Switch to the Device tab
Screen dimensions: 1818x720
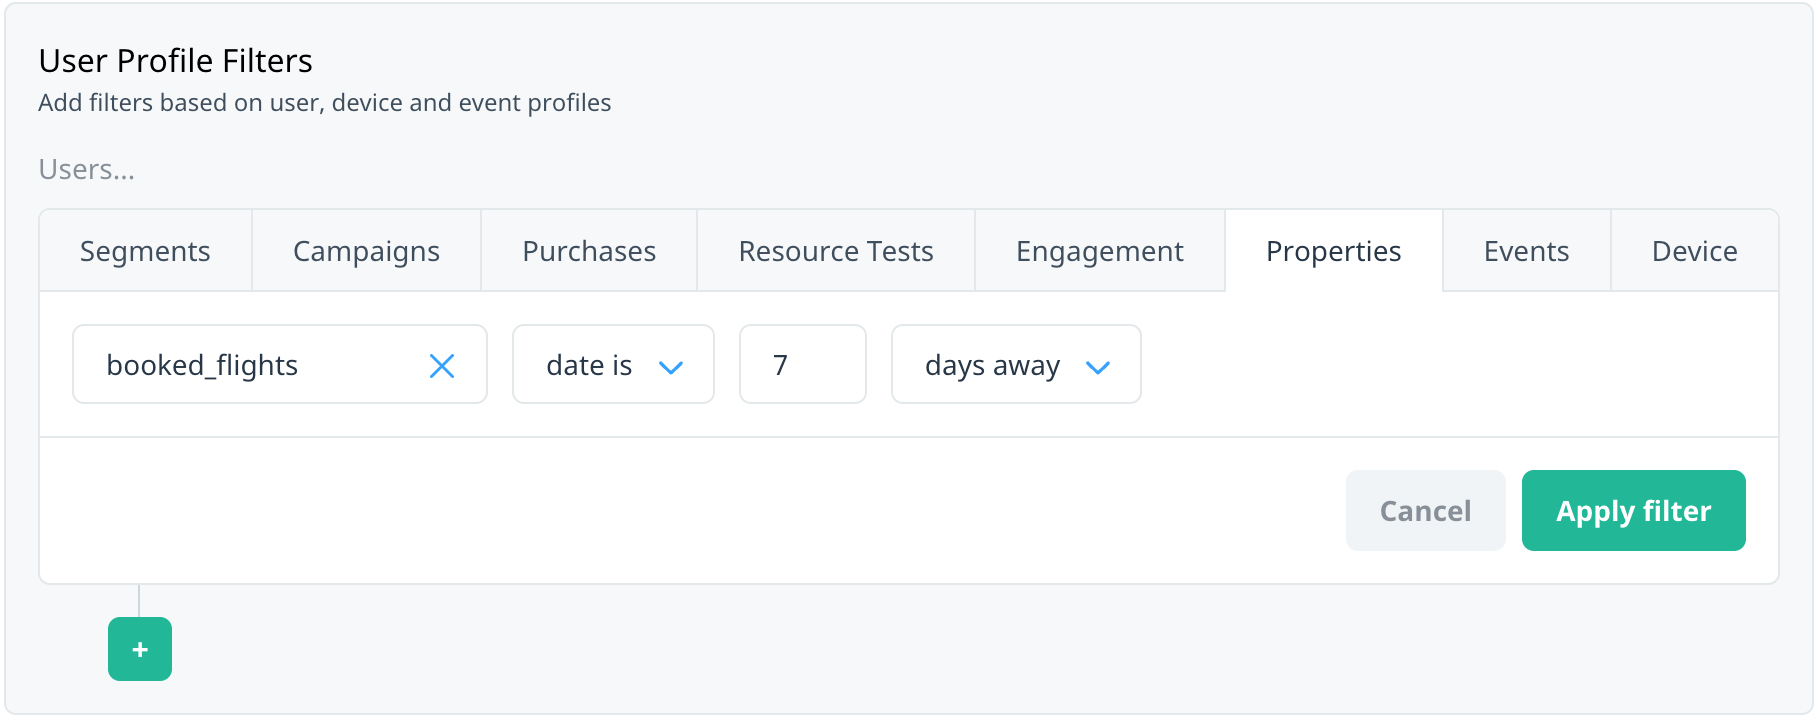tap(1695, 251)
